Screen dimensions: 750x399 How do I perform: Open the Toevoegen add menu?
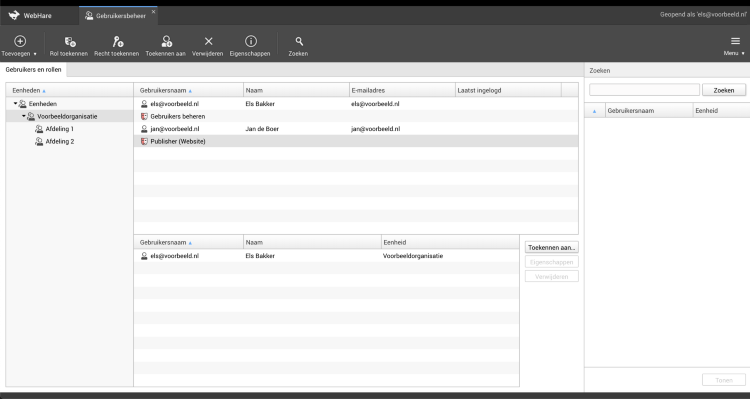coord(20,46)
